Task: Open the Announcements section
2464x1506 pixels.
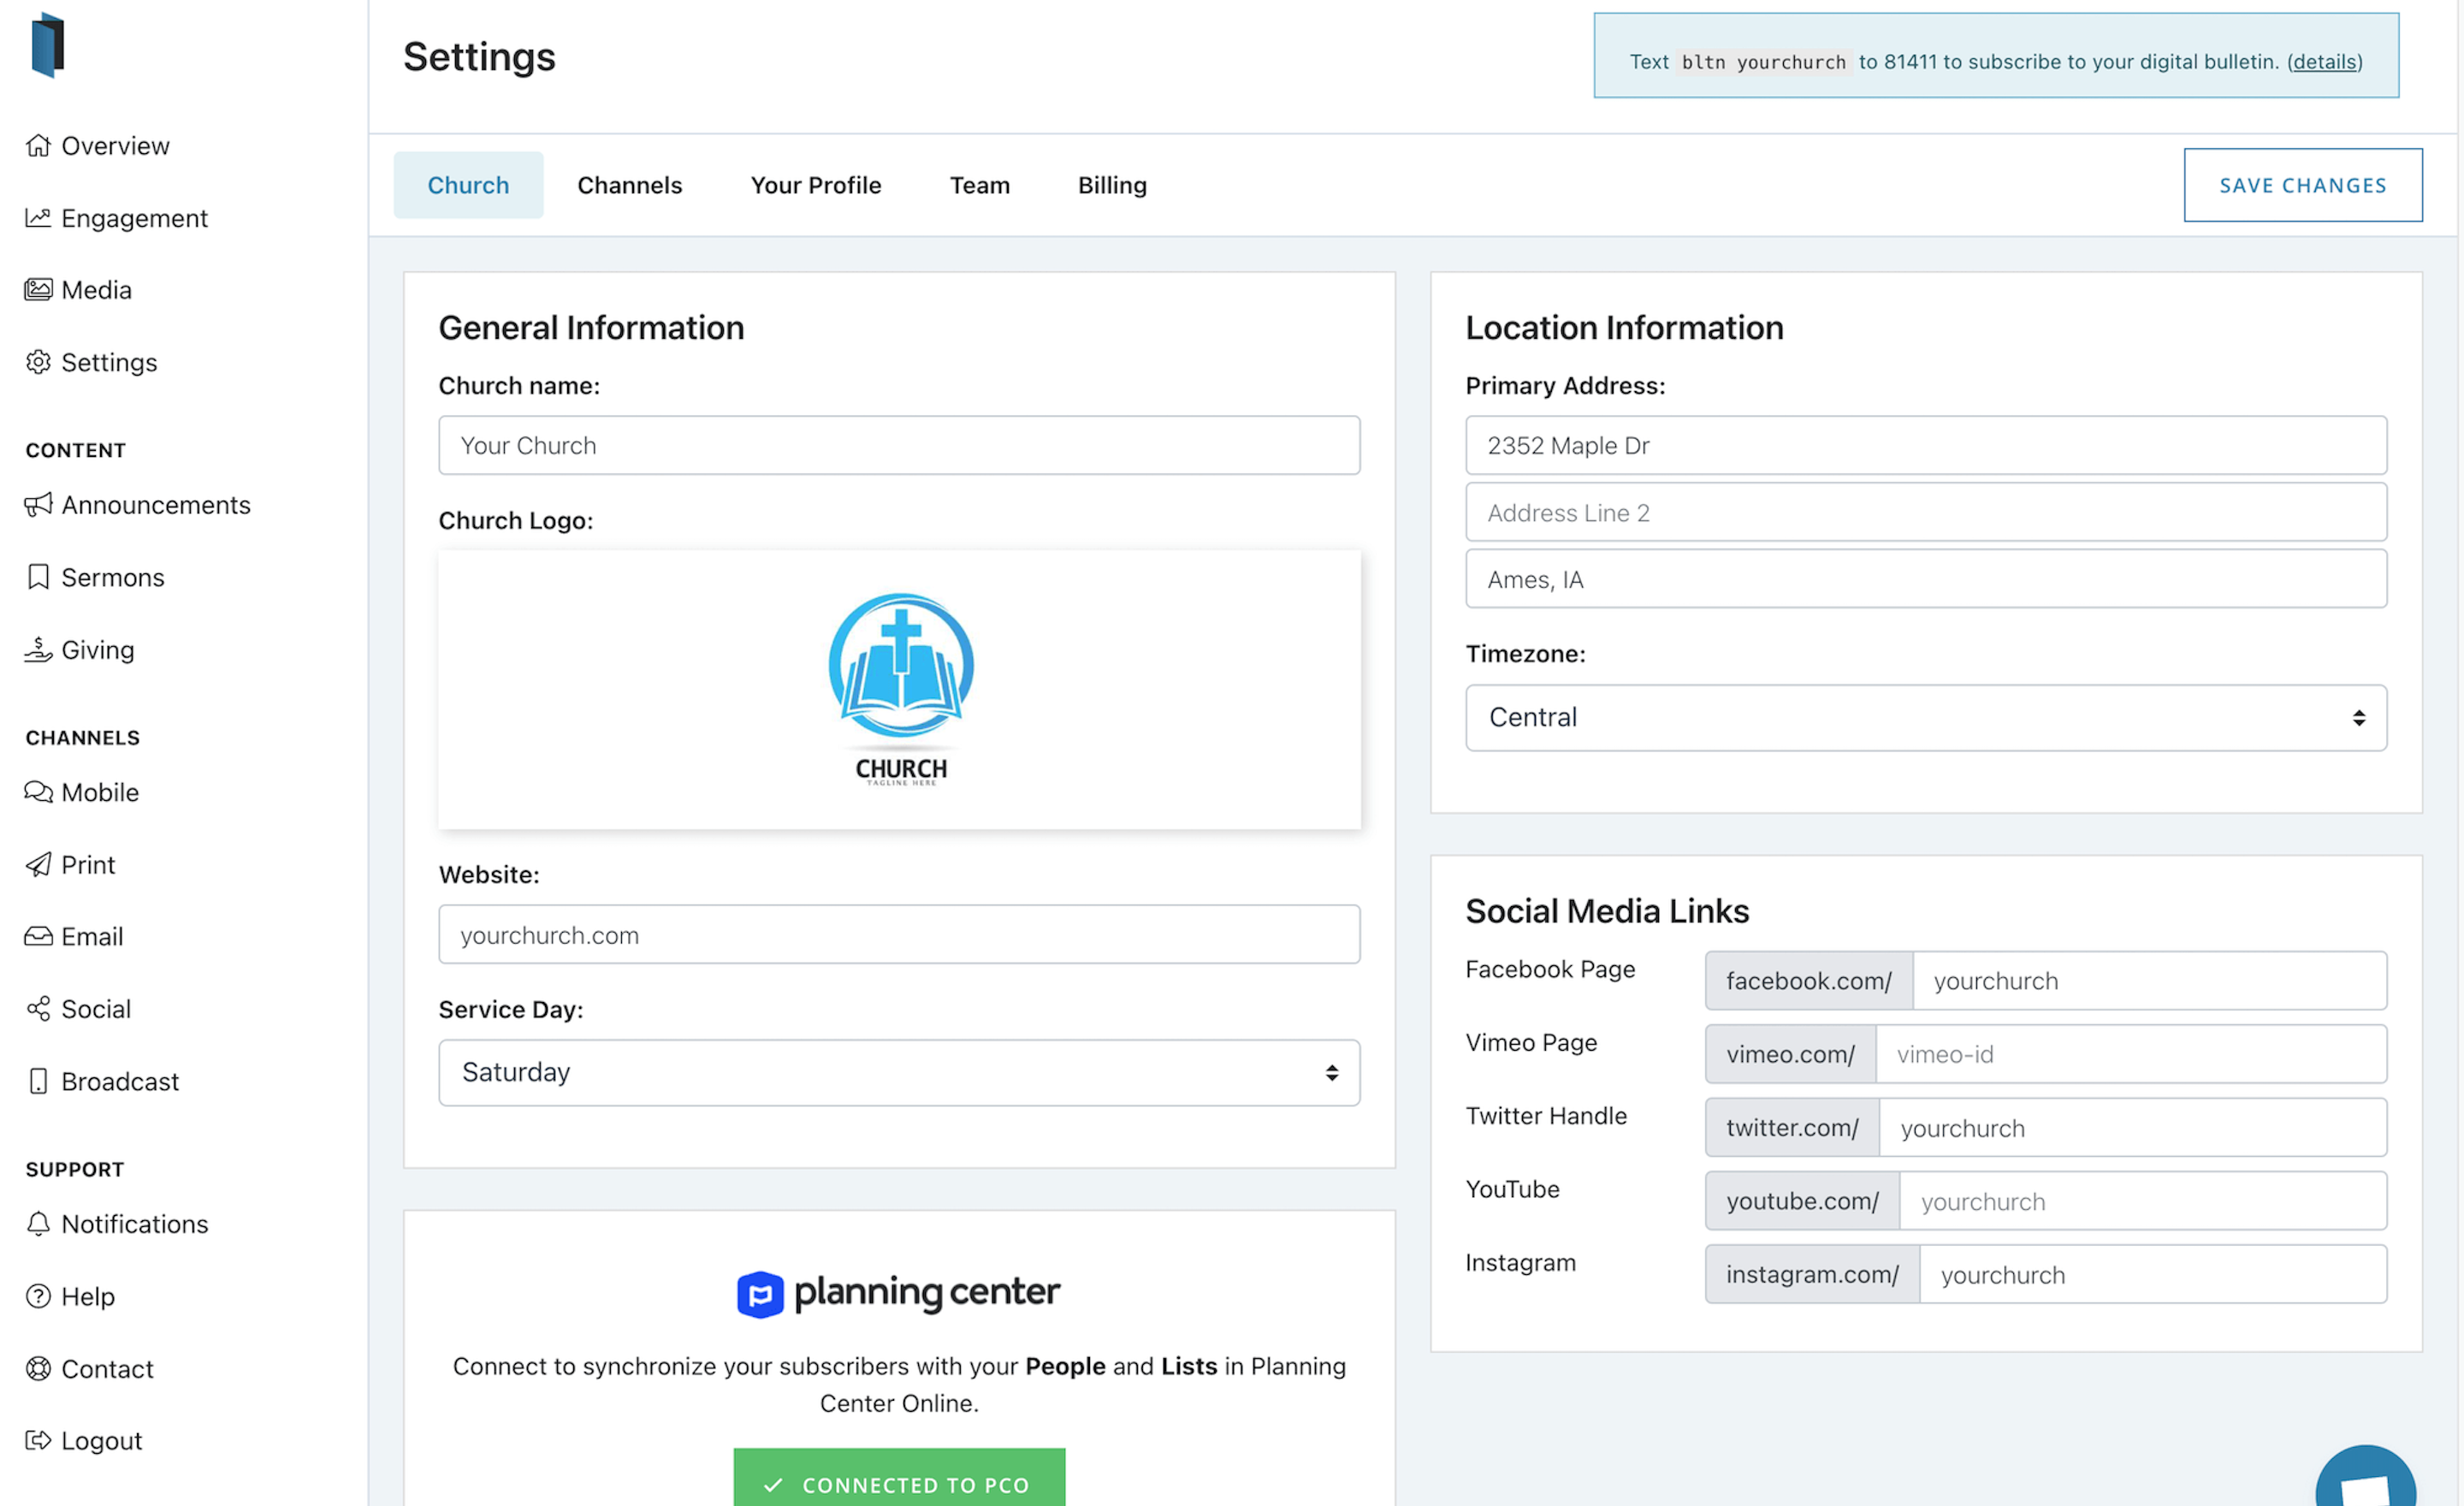Action: [156, 504]
